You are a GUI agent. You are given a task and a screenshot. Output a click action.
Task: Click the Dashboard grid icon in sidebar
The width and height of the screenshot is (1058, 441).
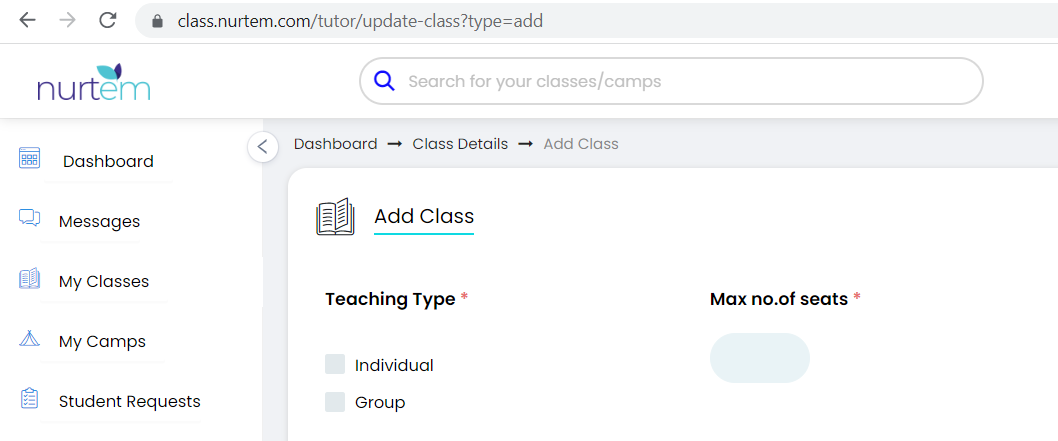[29, 159]
